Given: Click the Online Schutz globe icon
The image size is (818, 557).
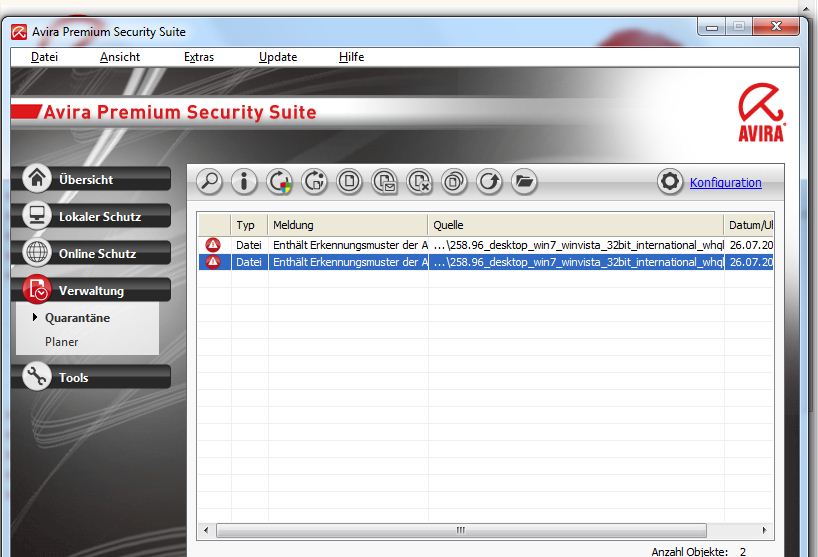Looking at the screenshot, I should pos(37,252).
